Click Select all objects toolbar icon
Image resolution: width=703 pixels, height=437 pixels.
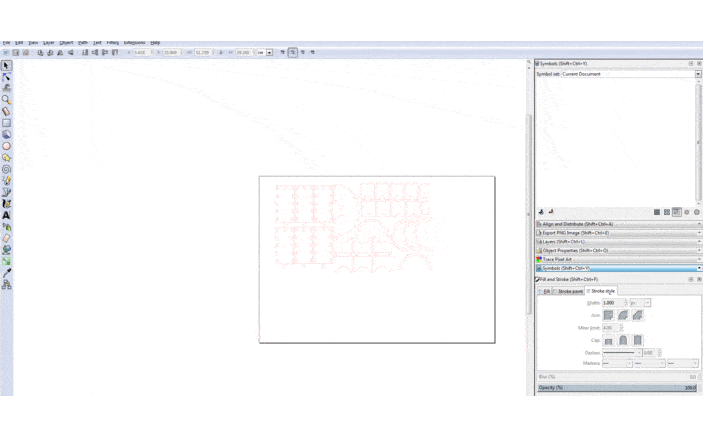(6, 52)
